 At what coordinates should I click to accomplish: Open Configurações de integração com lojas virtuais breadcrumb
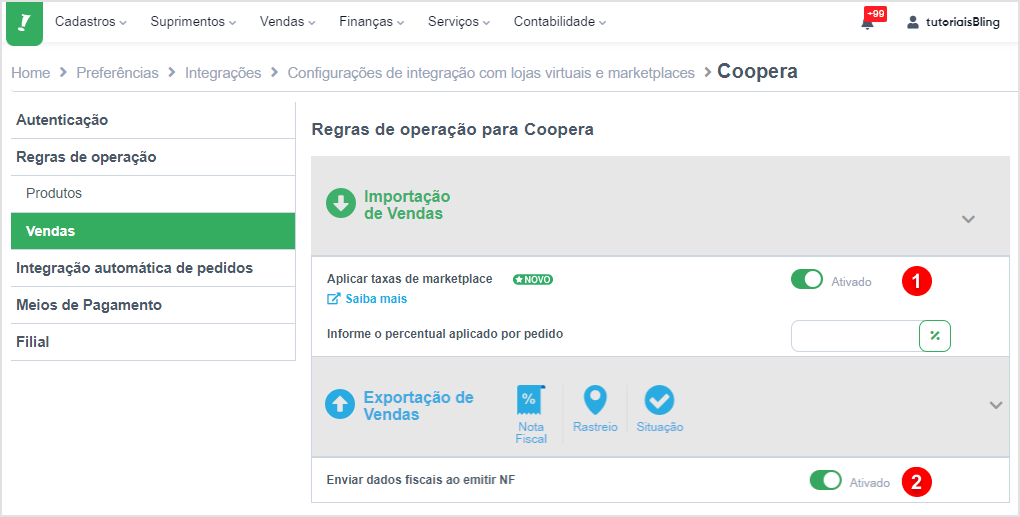(x=491, y=73)
